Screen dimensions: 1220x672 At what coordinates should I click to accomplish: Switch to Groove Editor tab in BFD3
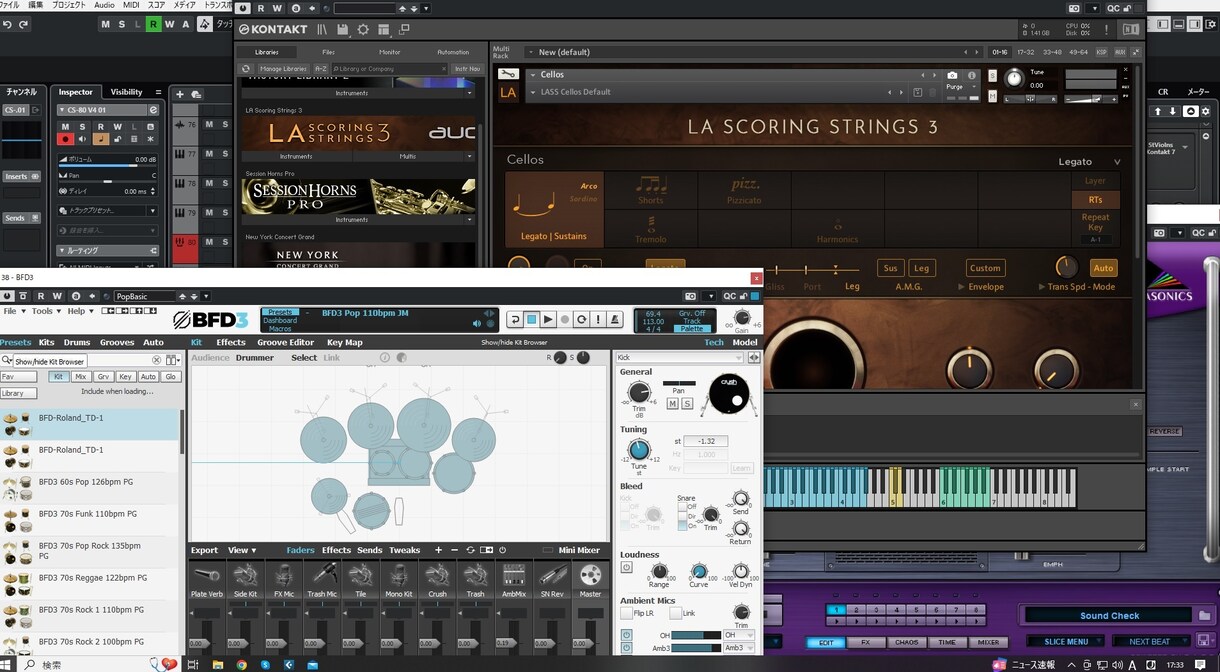tap(286, 342)
